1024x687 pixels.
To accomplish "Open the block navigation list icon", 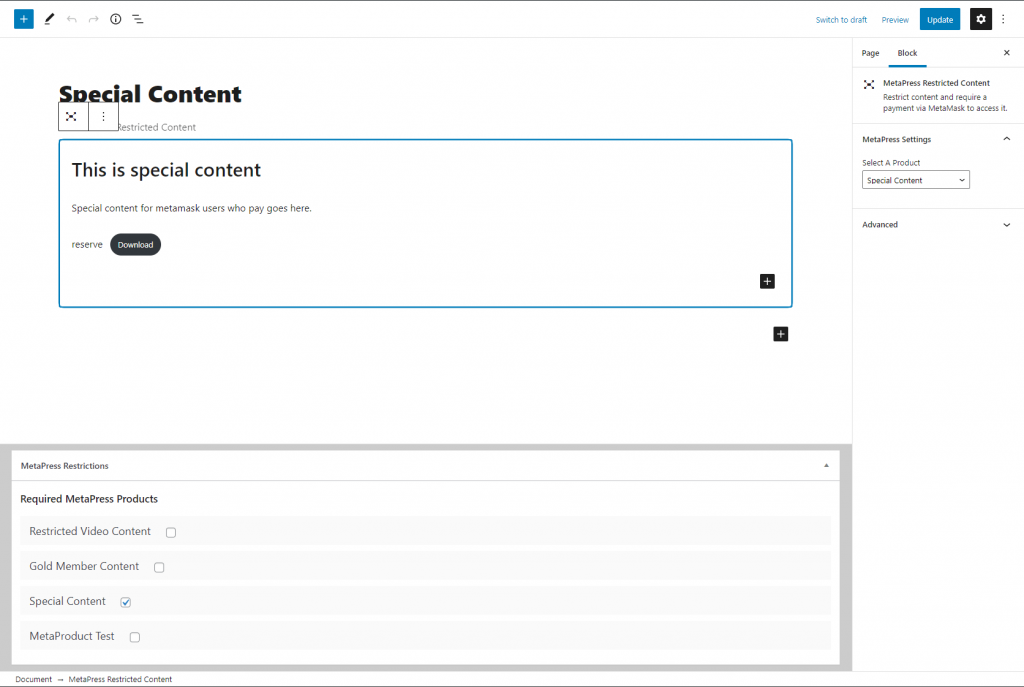I will 138,18.
